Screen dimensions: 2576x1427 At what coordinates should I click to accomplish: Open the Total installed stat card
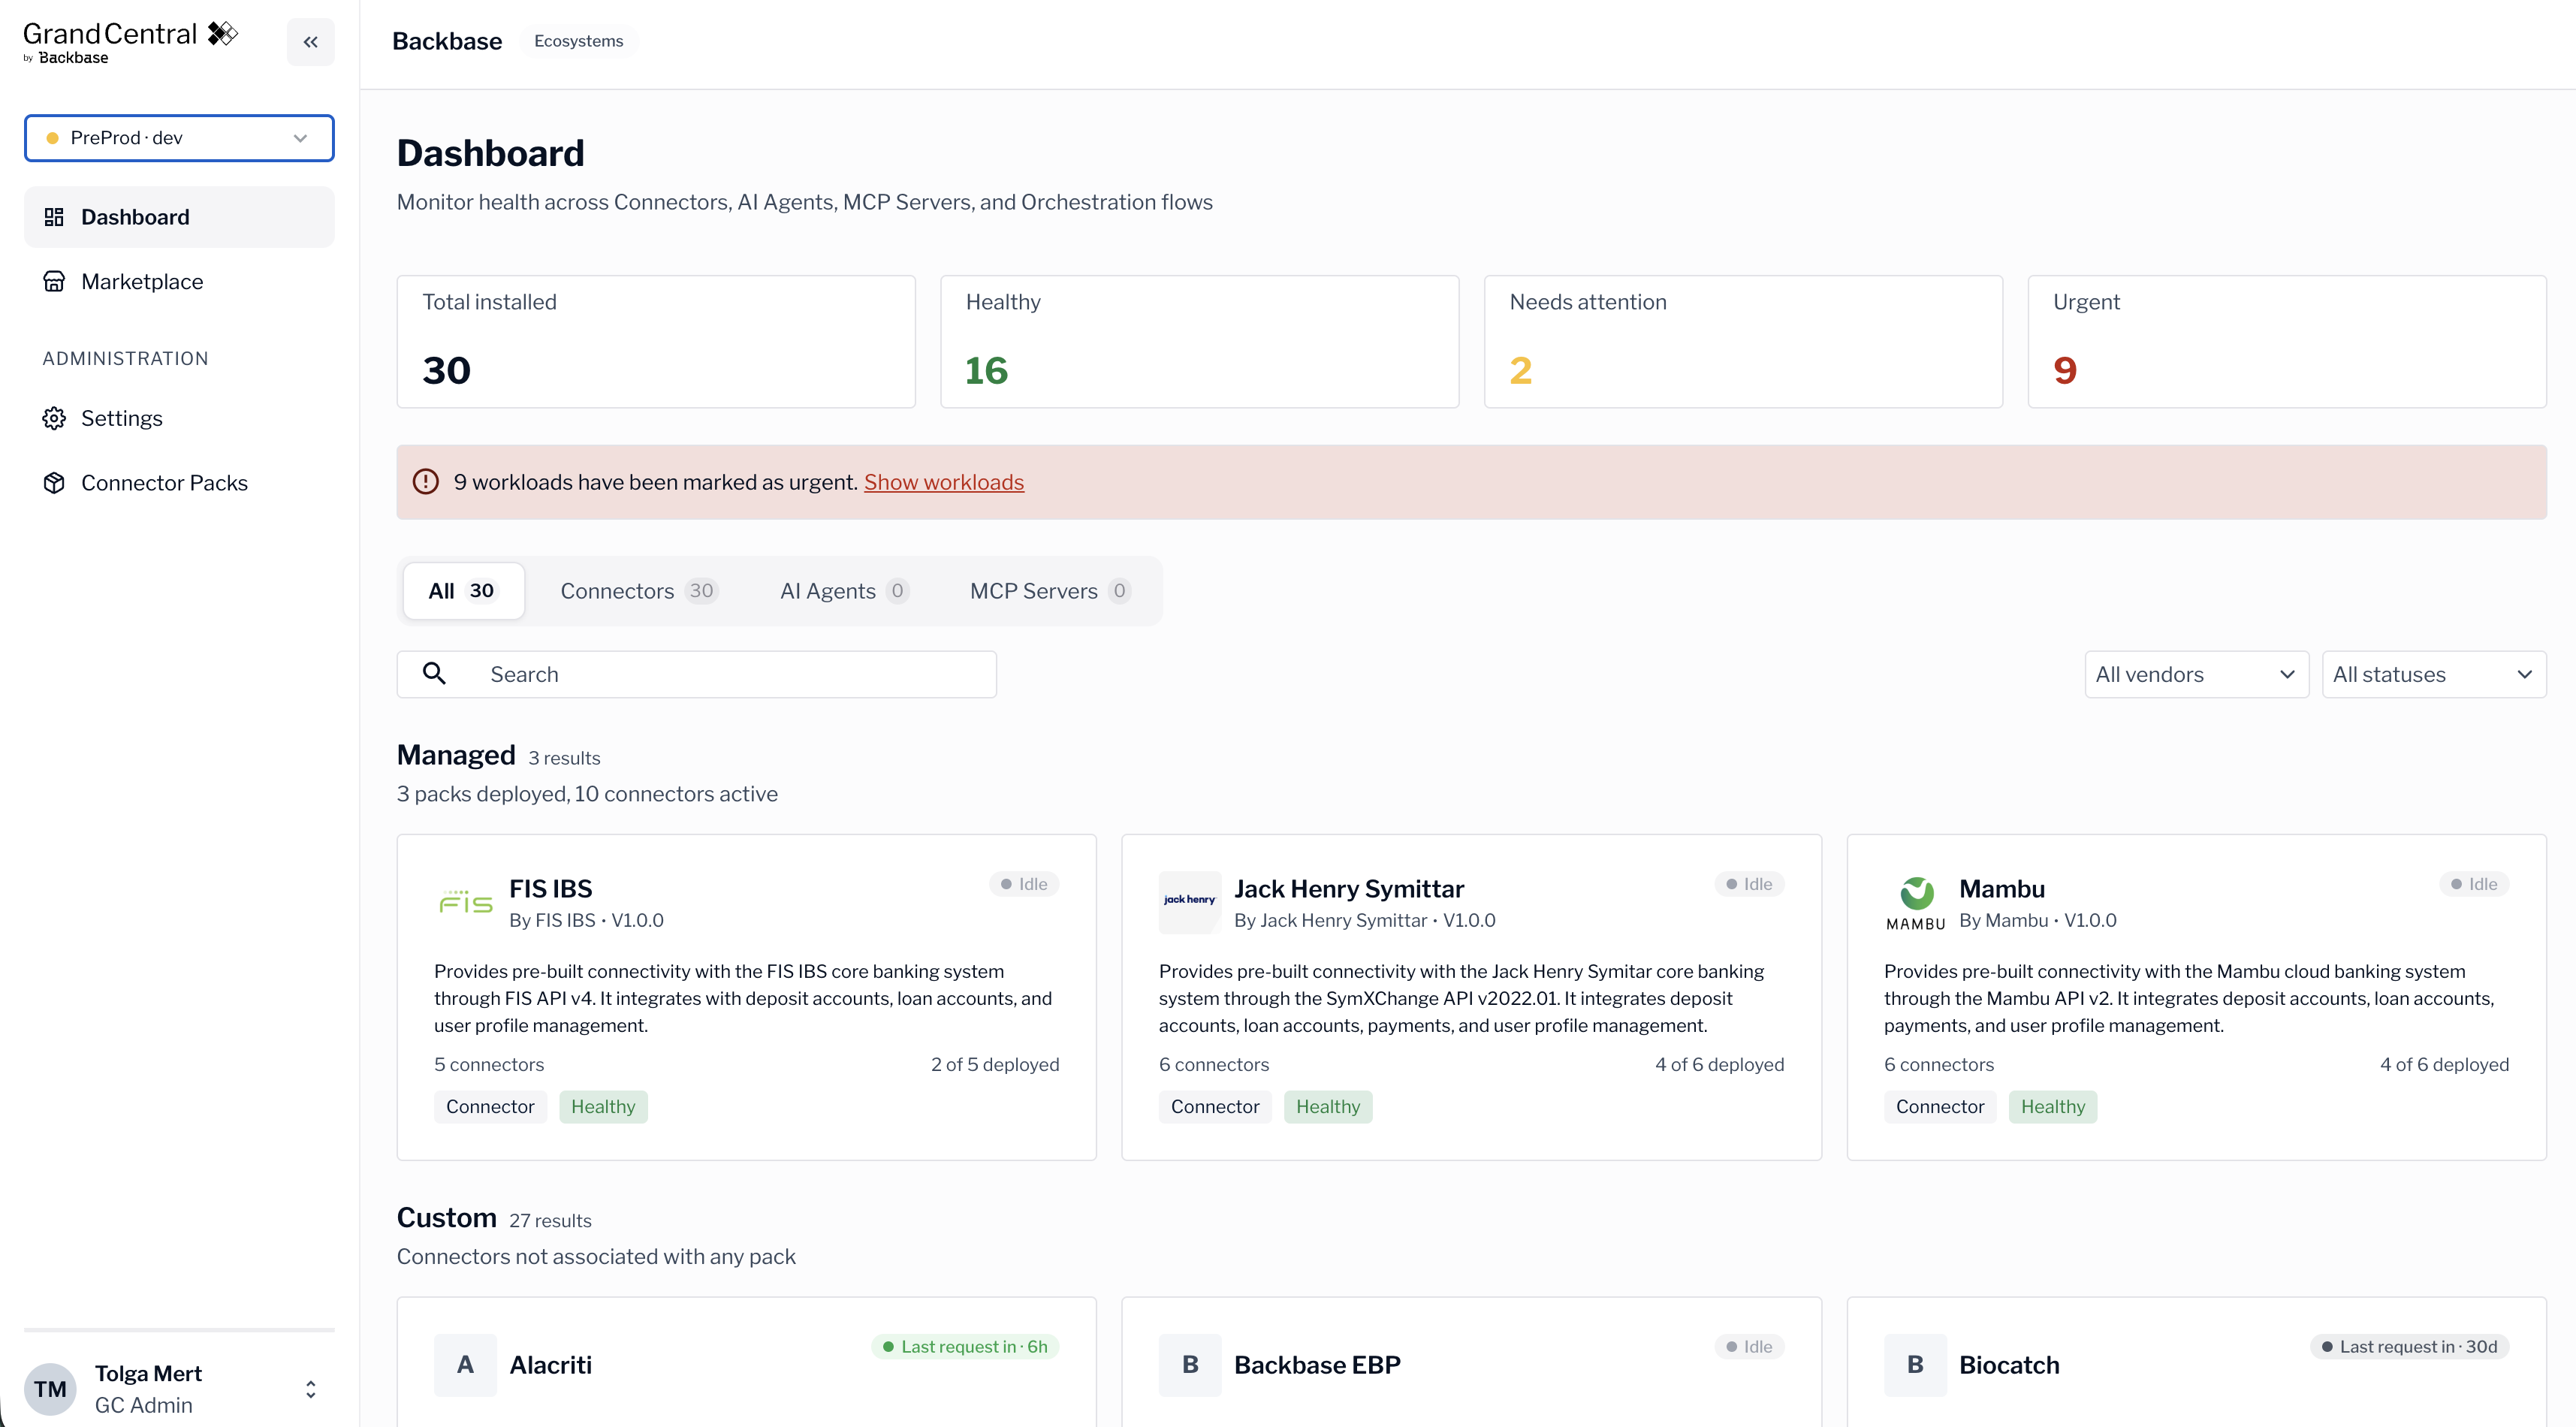point(656,342)
